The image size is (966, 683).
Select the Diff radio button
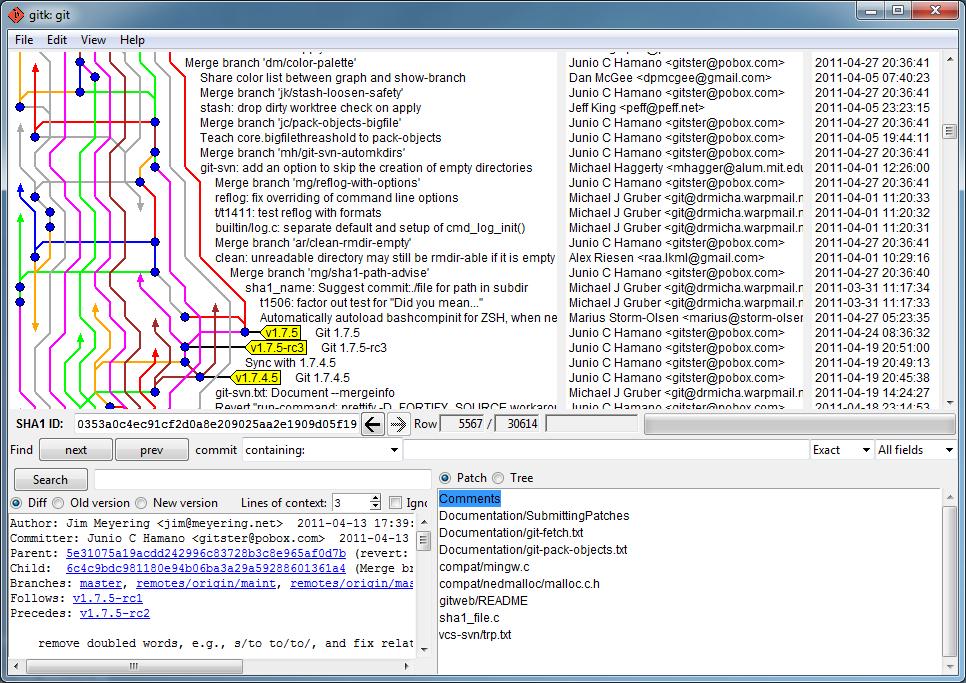coord(16,503)
